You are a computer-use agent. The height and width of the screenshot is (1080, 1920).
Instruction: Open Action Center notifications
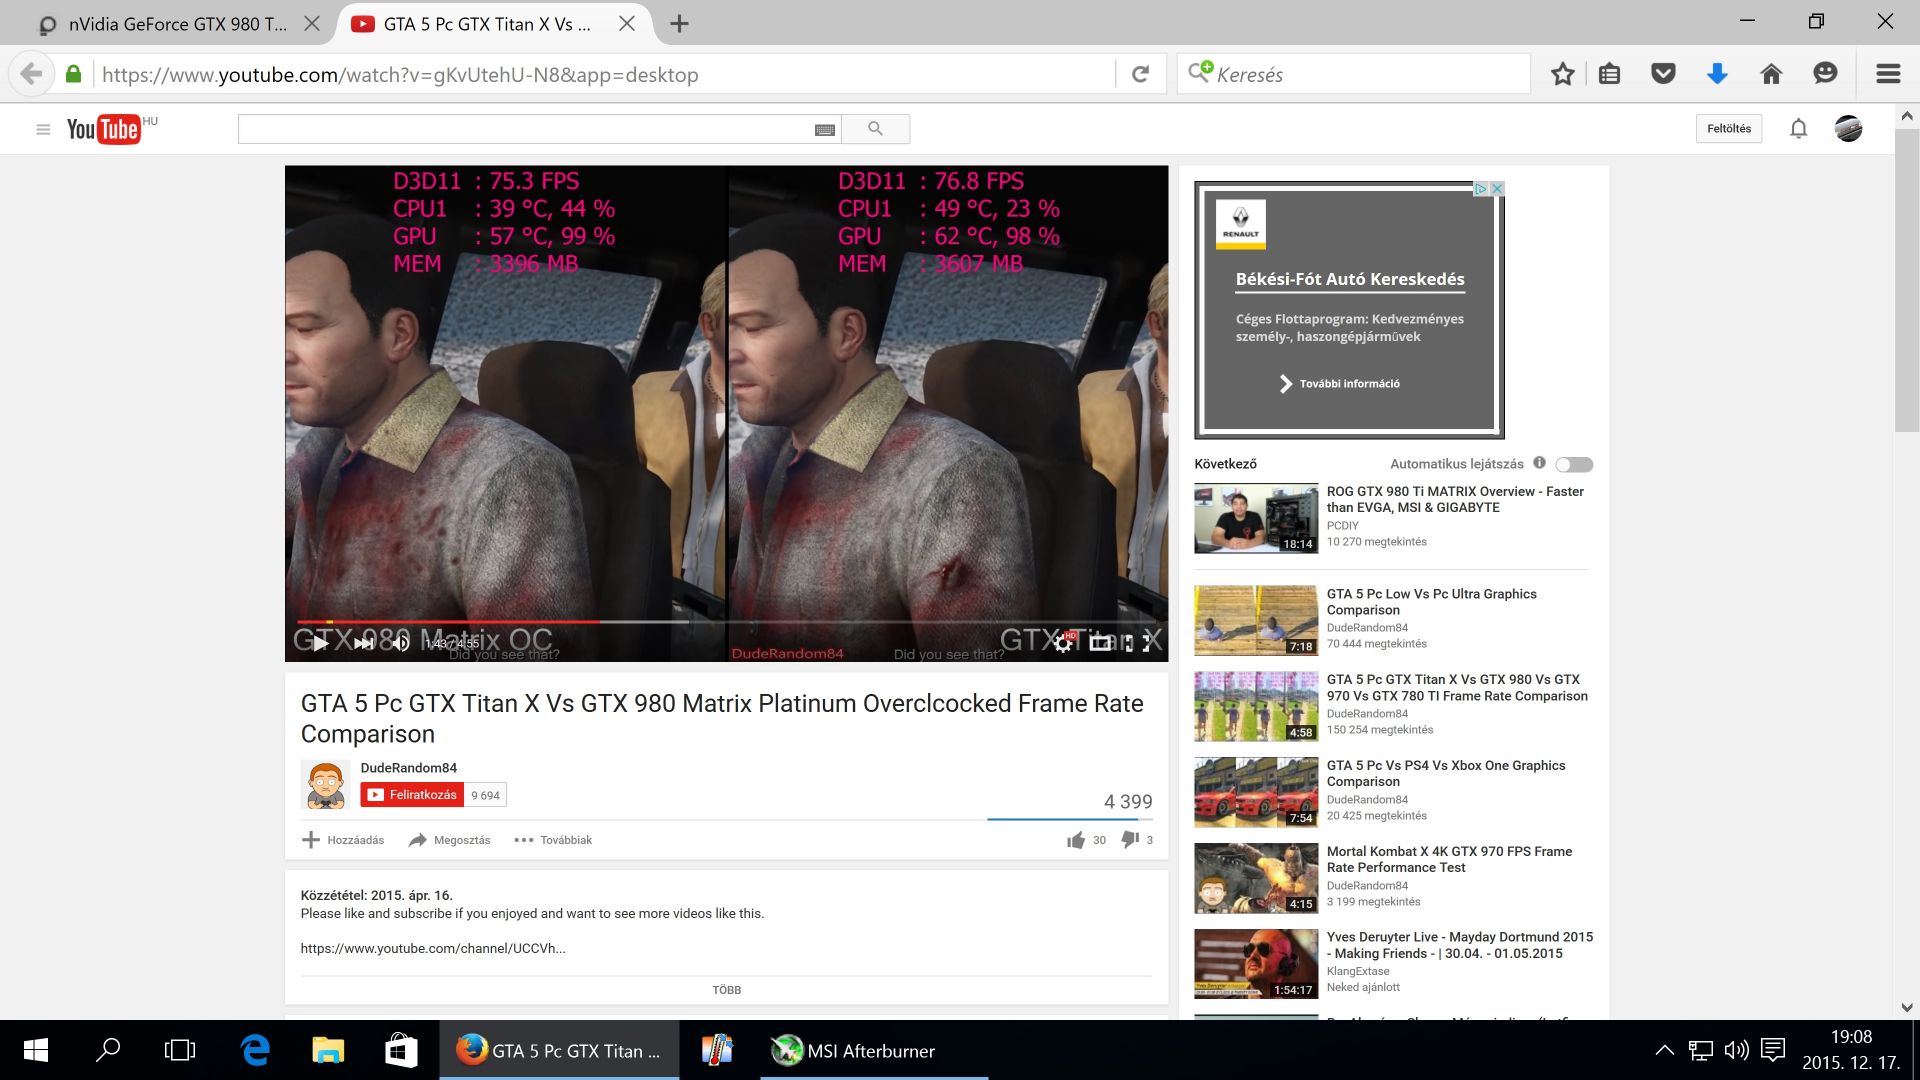(1773, 1050)
